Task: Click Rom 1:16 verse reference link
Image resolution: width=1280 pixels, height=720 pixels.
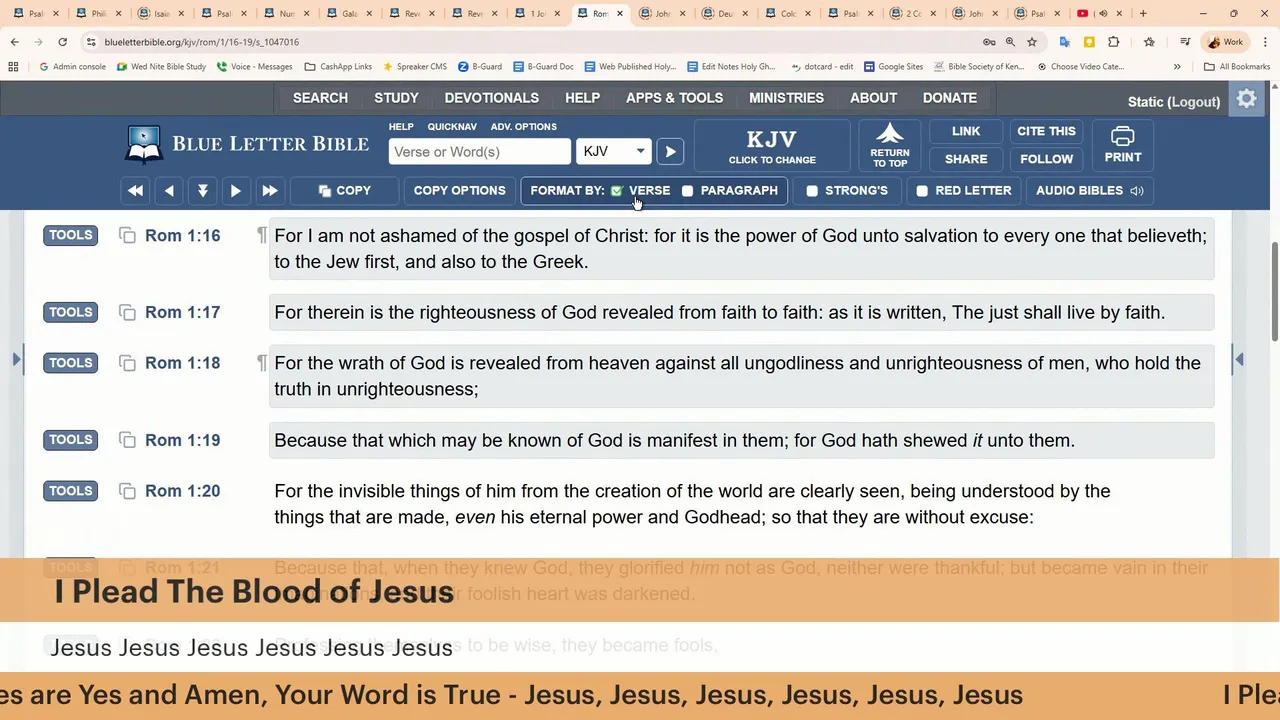Action: [182, 236]
